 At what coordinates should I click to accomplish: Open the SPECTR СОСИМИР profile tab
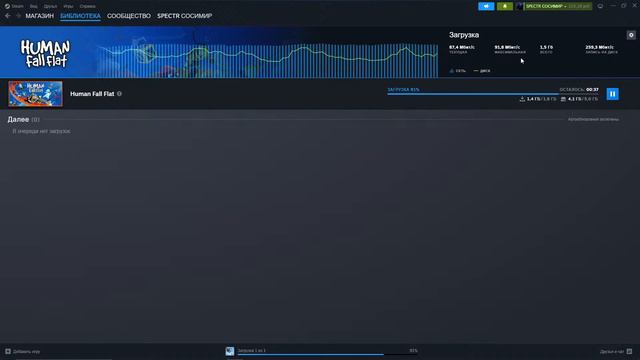[x=184, y=16]
